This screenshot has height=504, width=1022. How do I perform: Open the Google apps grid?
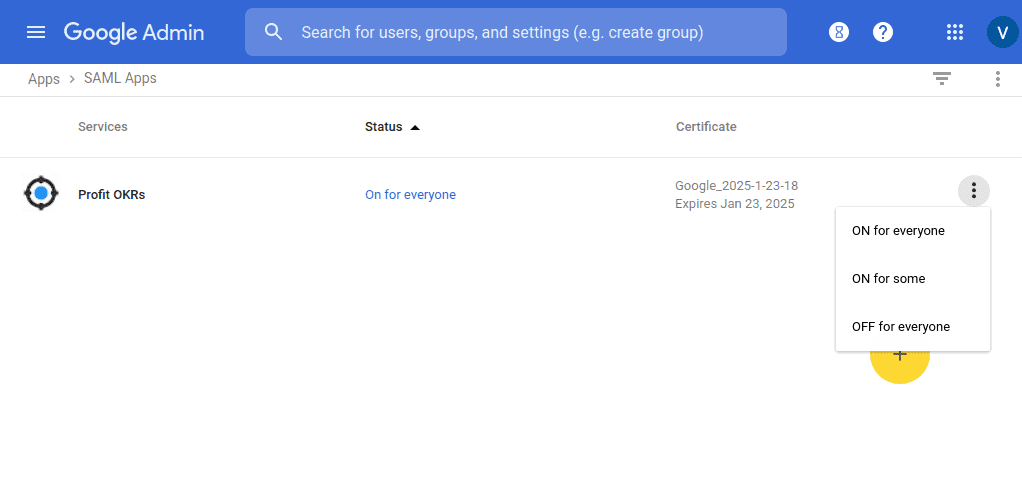click(954, 32)
